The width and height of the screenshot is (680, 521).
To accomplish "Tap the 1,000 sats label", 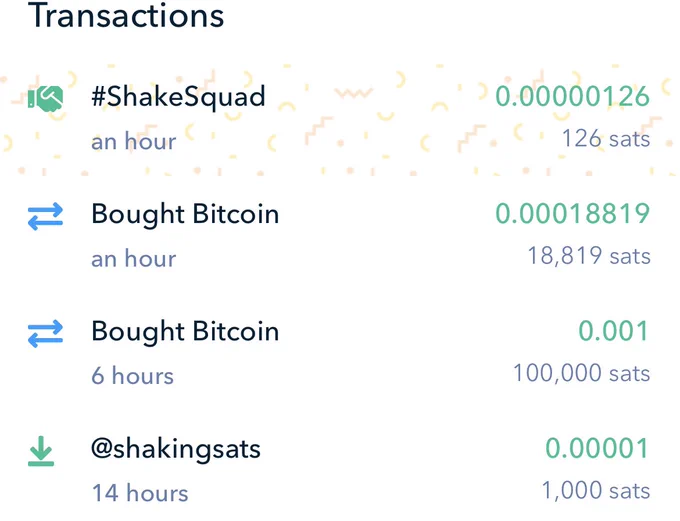I will pyautogui.click(x=596, y=491).
